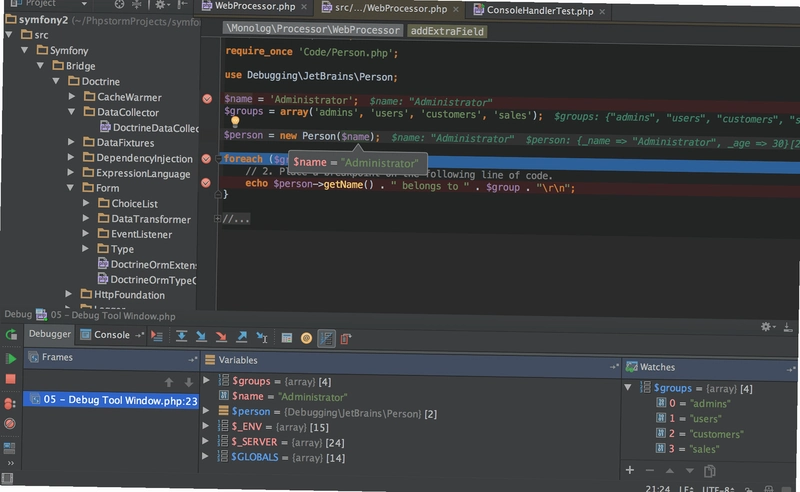This screenshot has height=492, width=800.
Task: Stop debugging with red square icon
Action: (11, 379)
